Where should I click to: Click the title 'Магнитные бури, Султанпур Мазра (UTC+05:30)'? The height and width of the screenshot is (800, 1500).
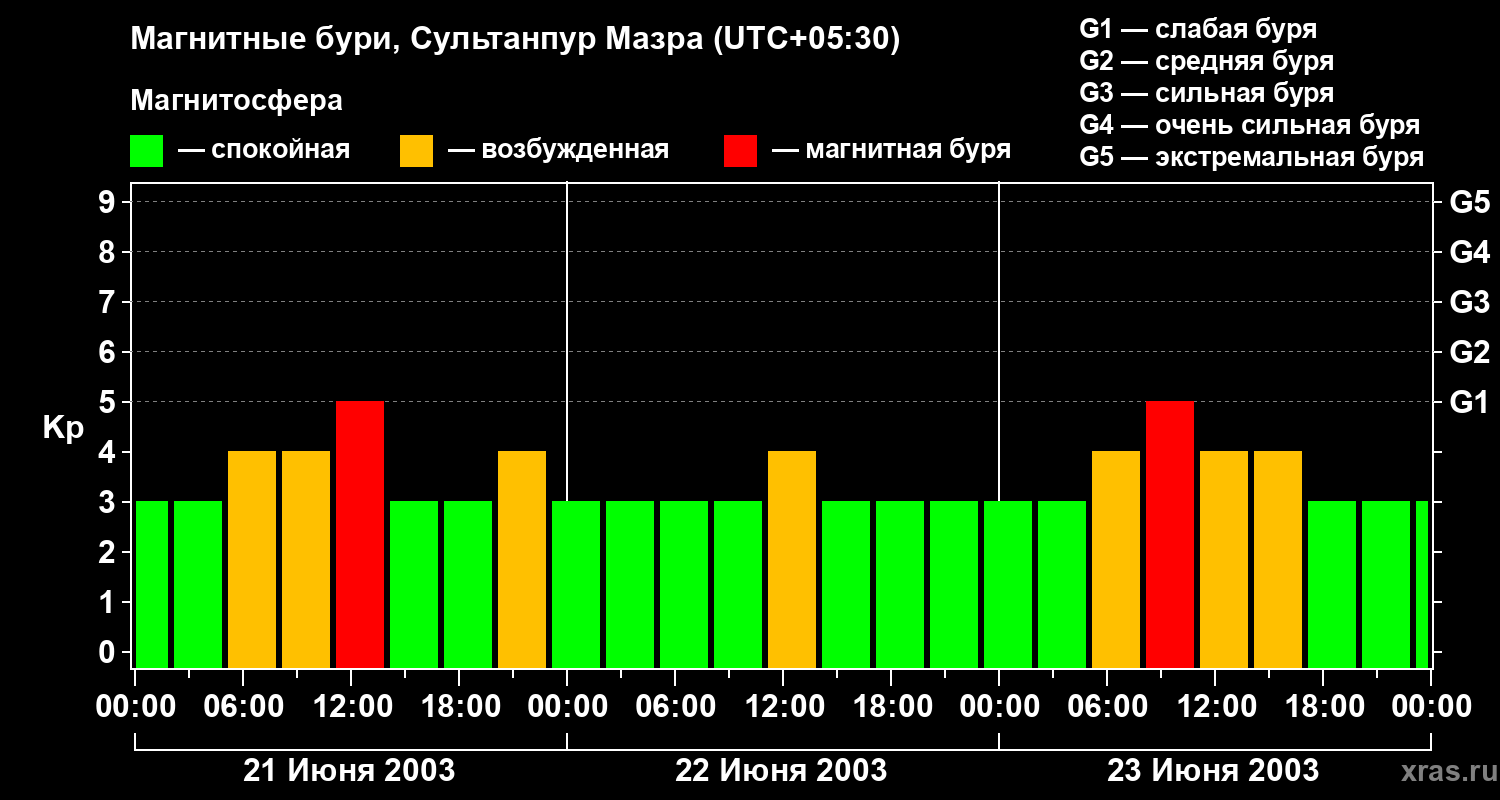[515, 40]
